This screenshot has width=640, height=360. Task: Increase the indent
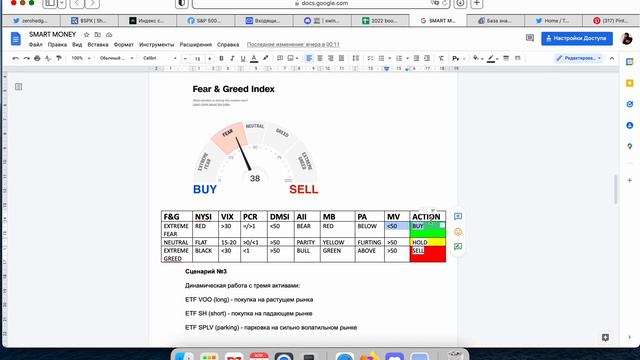427,58
